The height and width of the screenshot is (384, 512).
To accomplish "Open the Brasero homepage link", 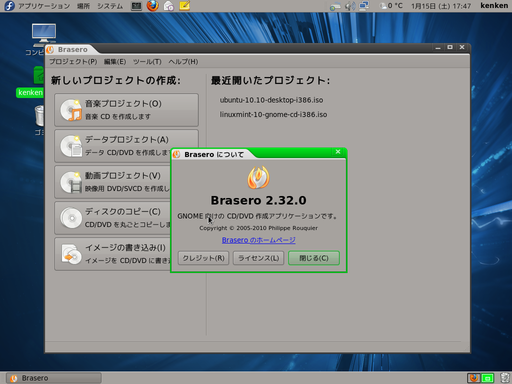I will pyautogui.click(x=259, y=240).
